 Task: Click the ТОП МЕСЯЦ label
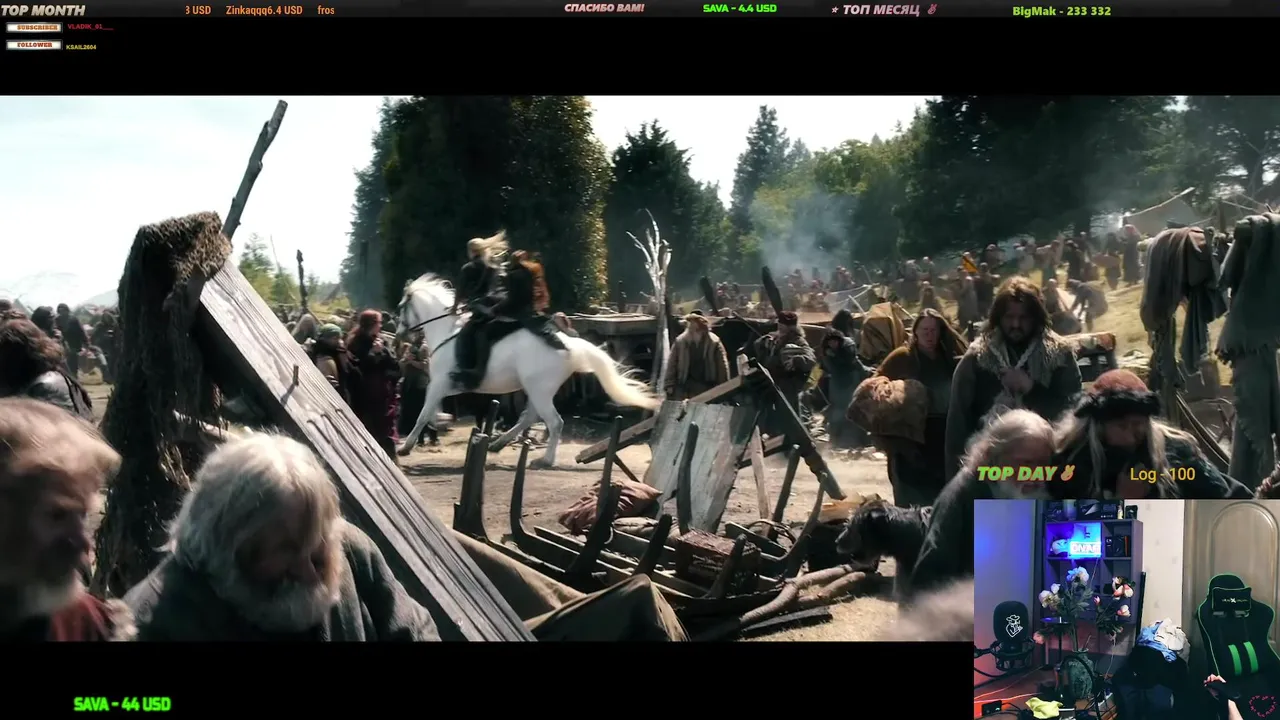[880, 10]
